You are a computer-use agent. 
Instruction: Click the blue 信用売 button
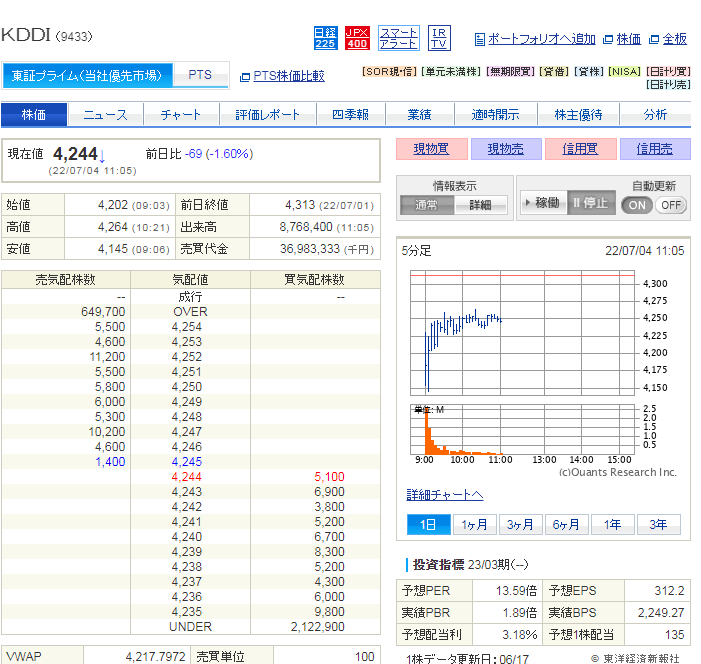(655, 149)
